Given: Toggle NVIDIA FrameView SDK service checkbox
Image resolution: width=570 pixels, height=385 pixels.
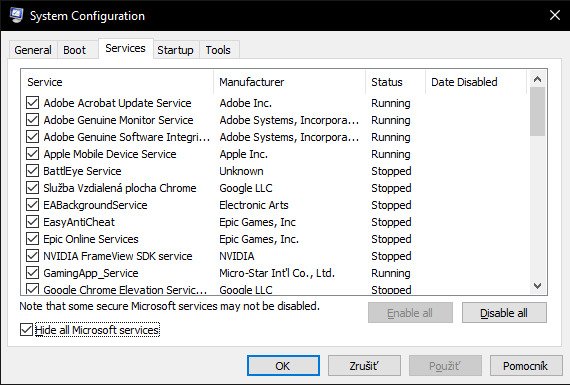Looking at the screenshot, I should tap(32, 256).
